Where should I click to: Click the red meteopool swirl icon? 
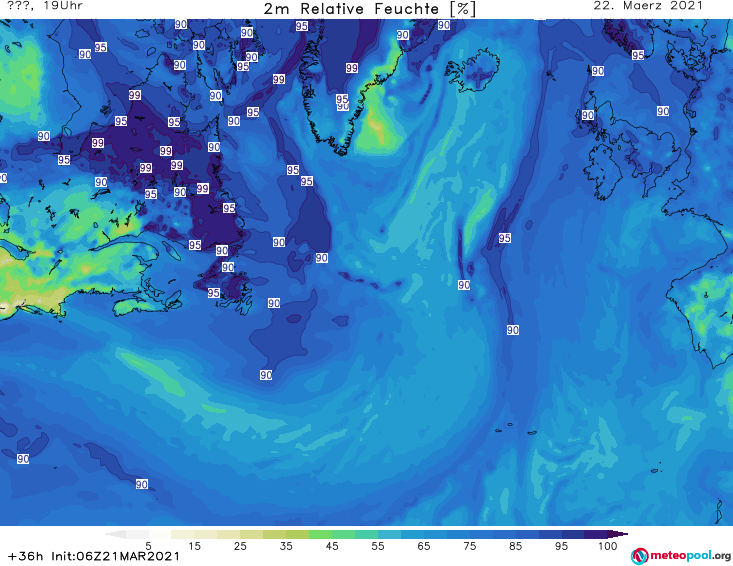coord(639,556)
